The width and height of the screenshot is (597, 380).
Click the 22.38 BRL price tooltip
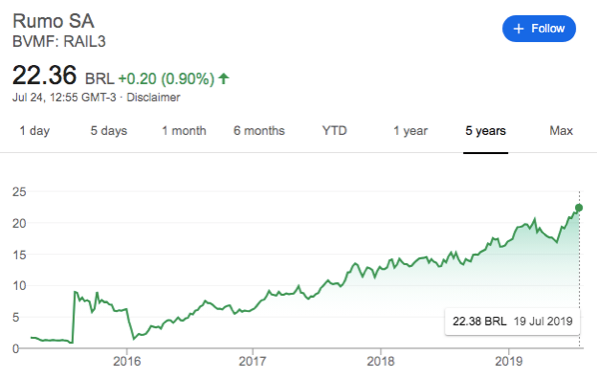[512, 321]
